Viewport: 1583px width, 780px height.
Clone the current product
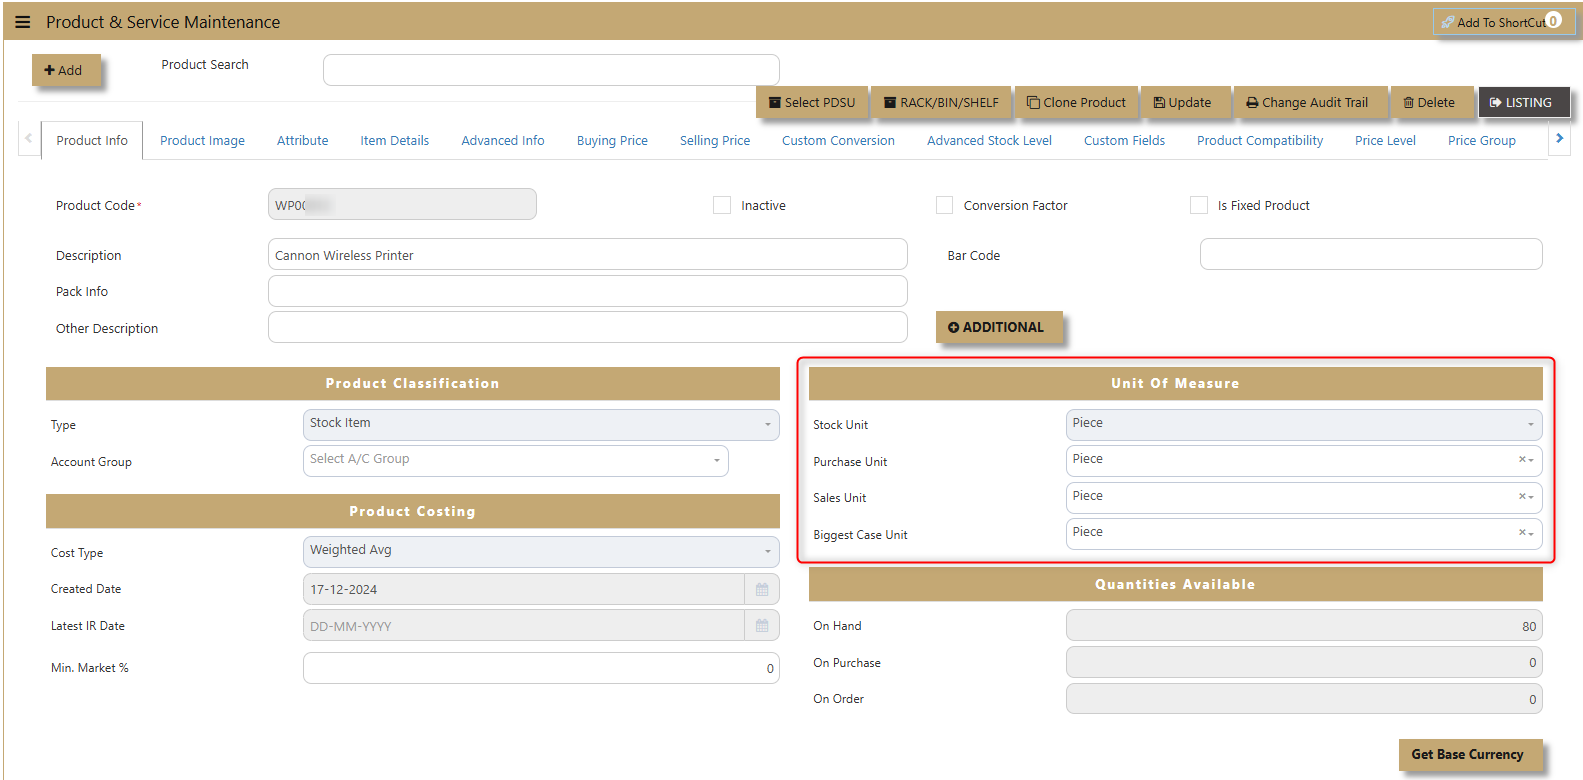[1076, 102]
